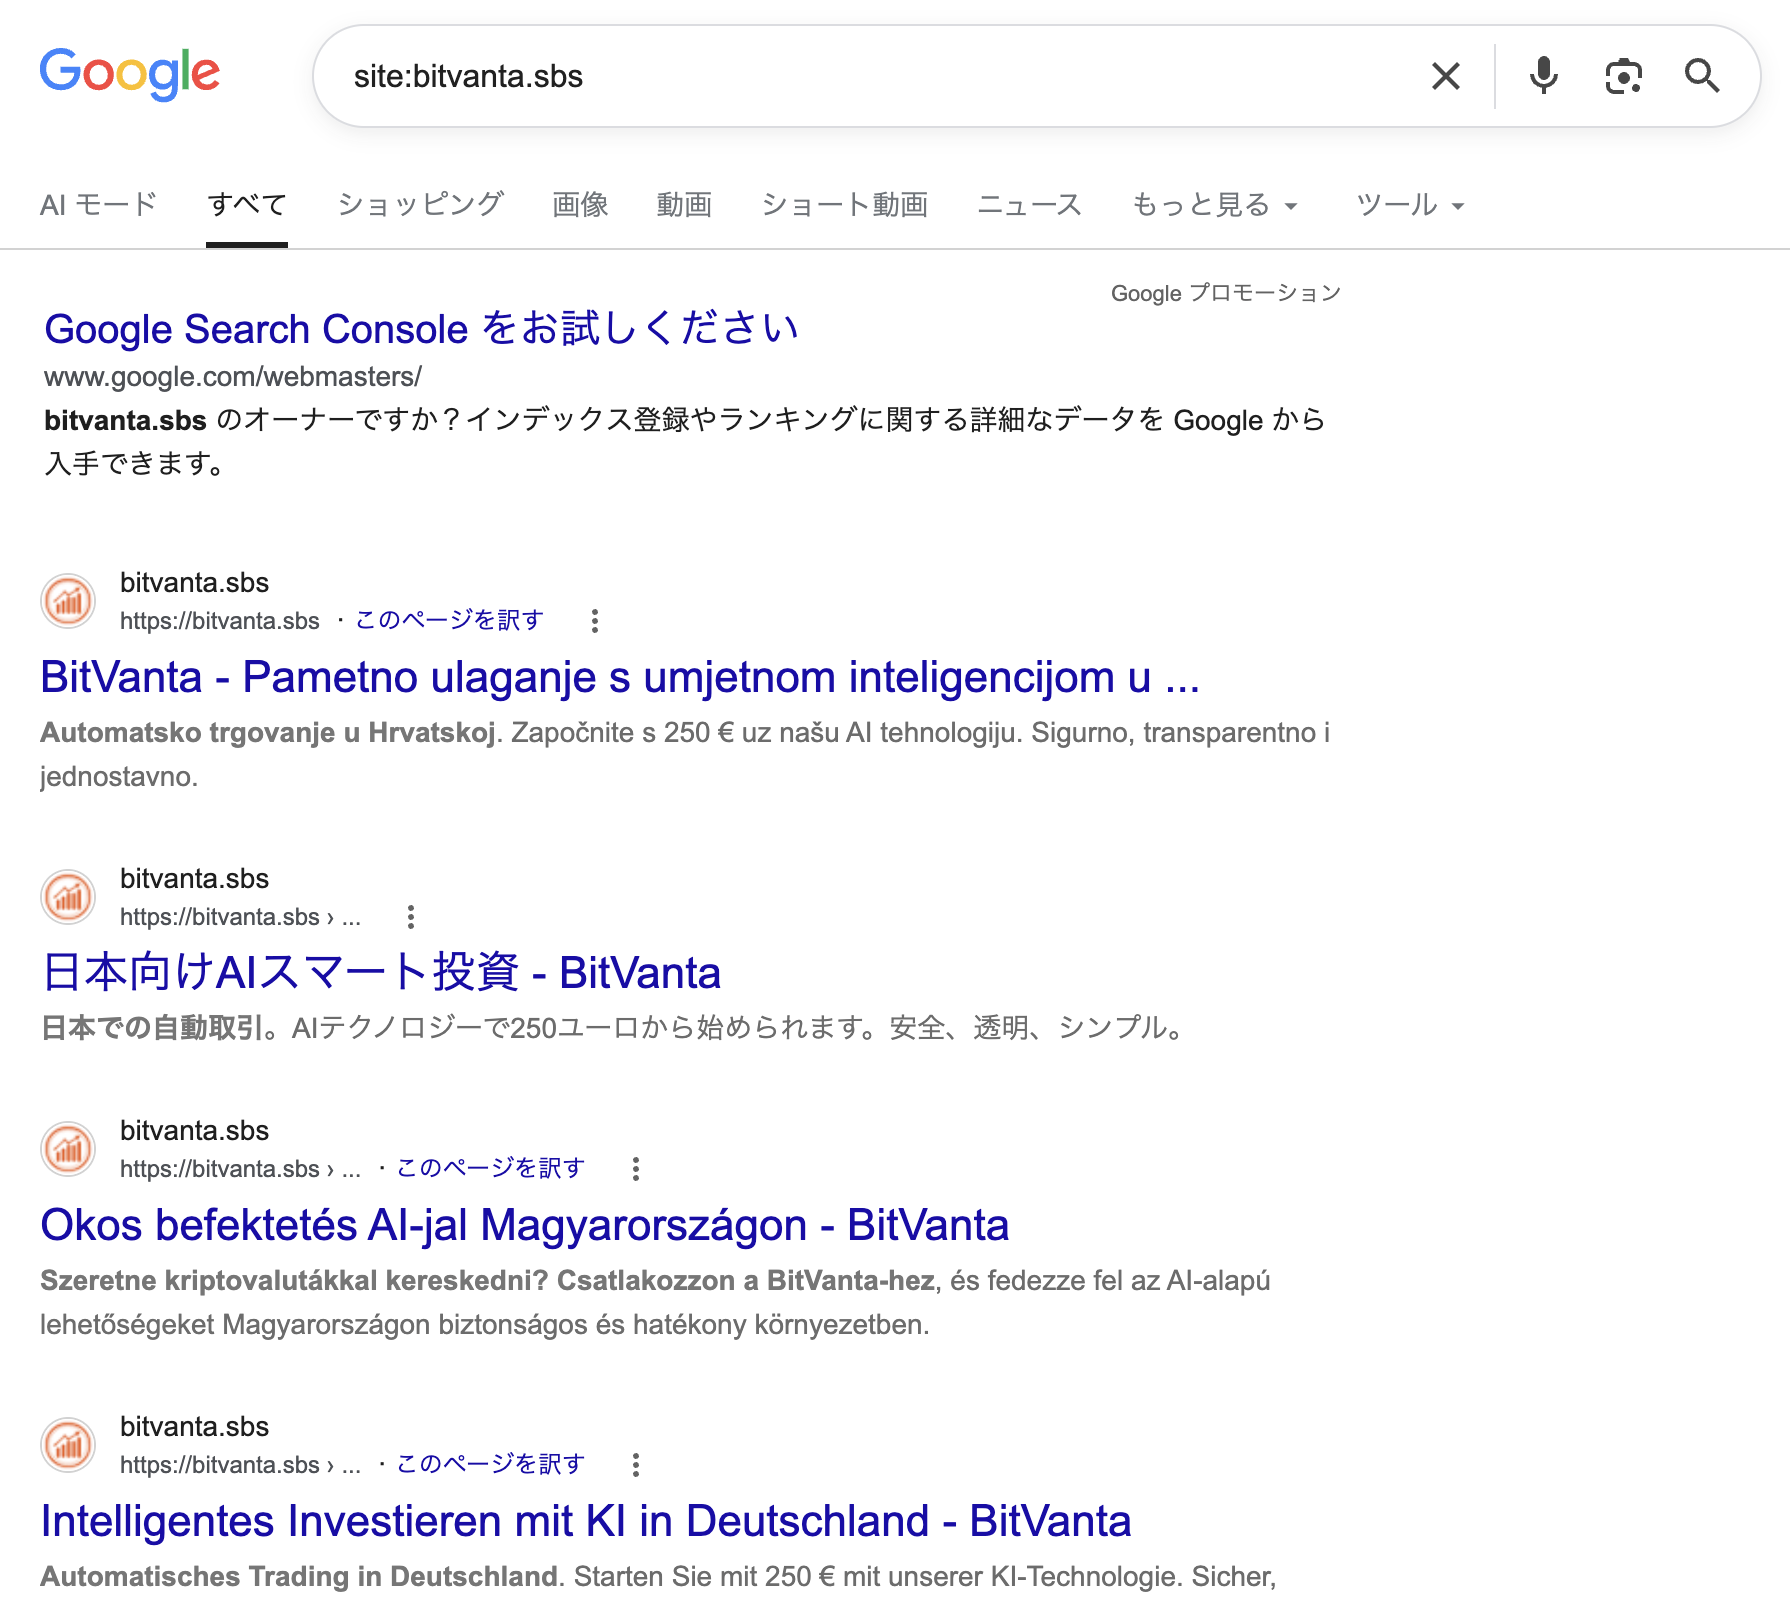
Task: Click the www.google.com/webmasters/ URL text
Action: coord(233,377)
